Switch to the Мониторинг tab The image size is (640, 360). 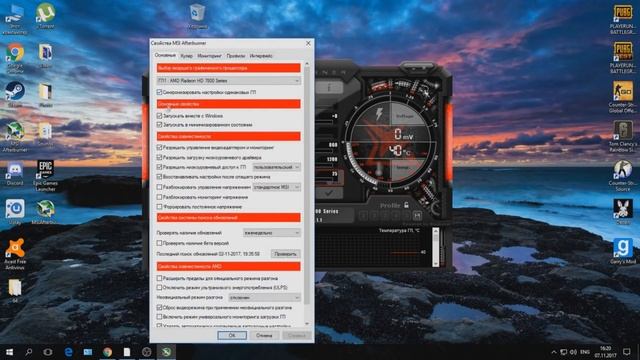coord(209,56)
